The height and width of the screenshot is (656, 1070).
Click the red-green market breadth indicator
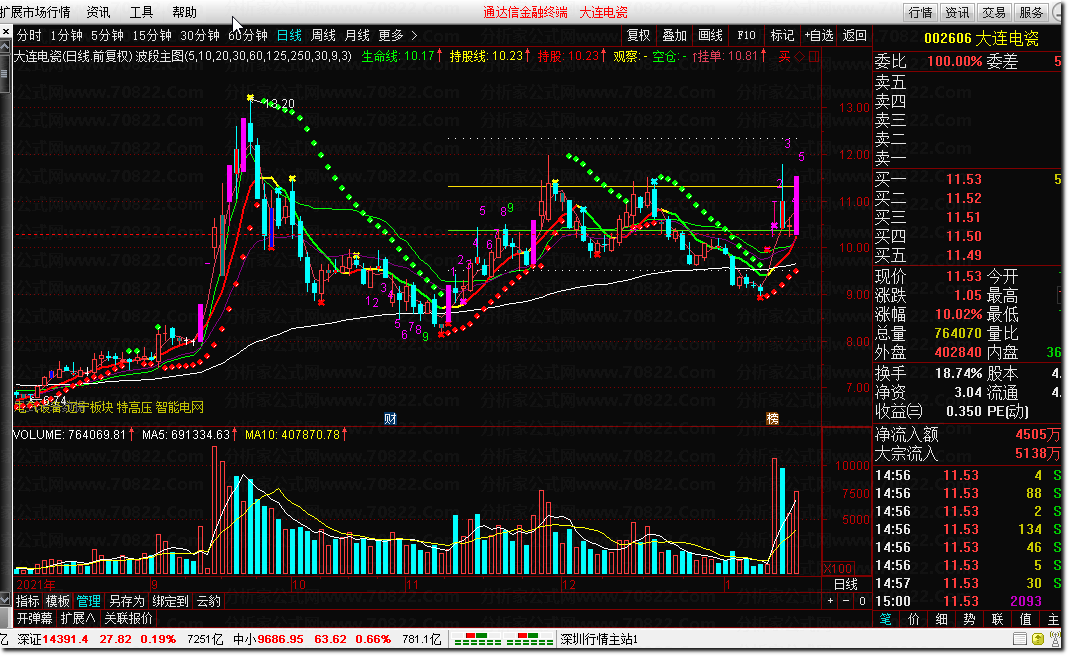tap(504, 640)
